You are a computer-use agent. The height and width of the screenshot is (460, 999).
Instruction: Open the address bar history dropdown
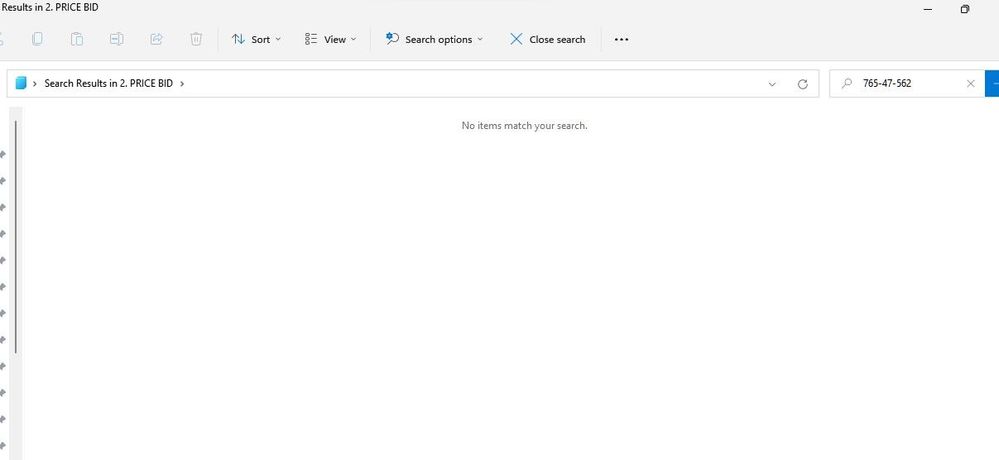click(x=772, y=83)
